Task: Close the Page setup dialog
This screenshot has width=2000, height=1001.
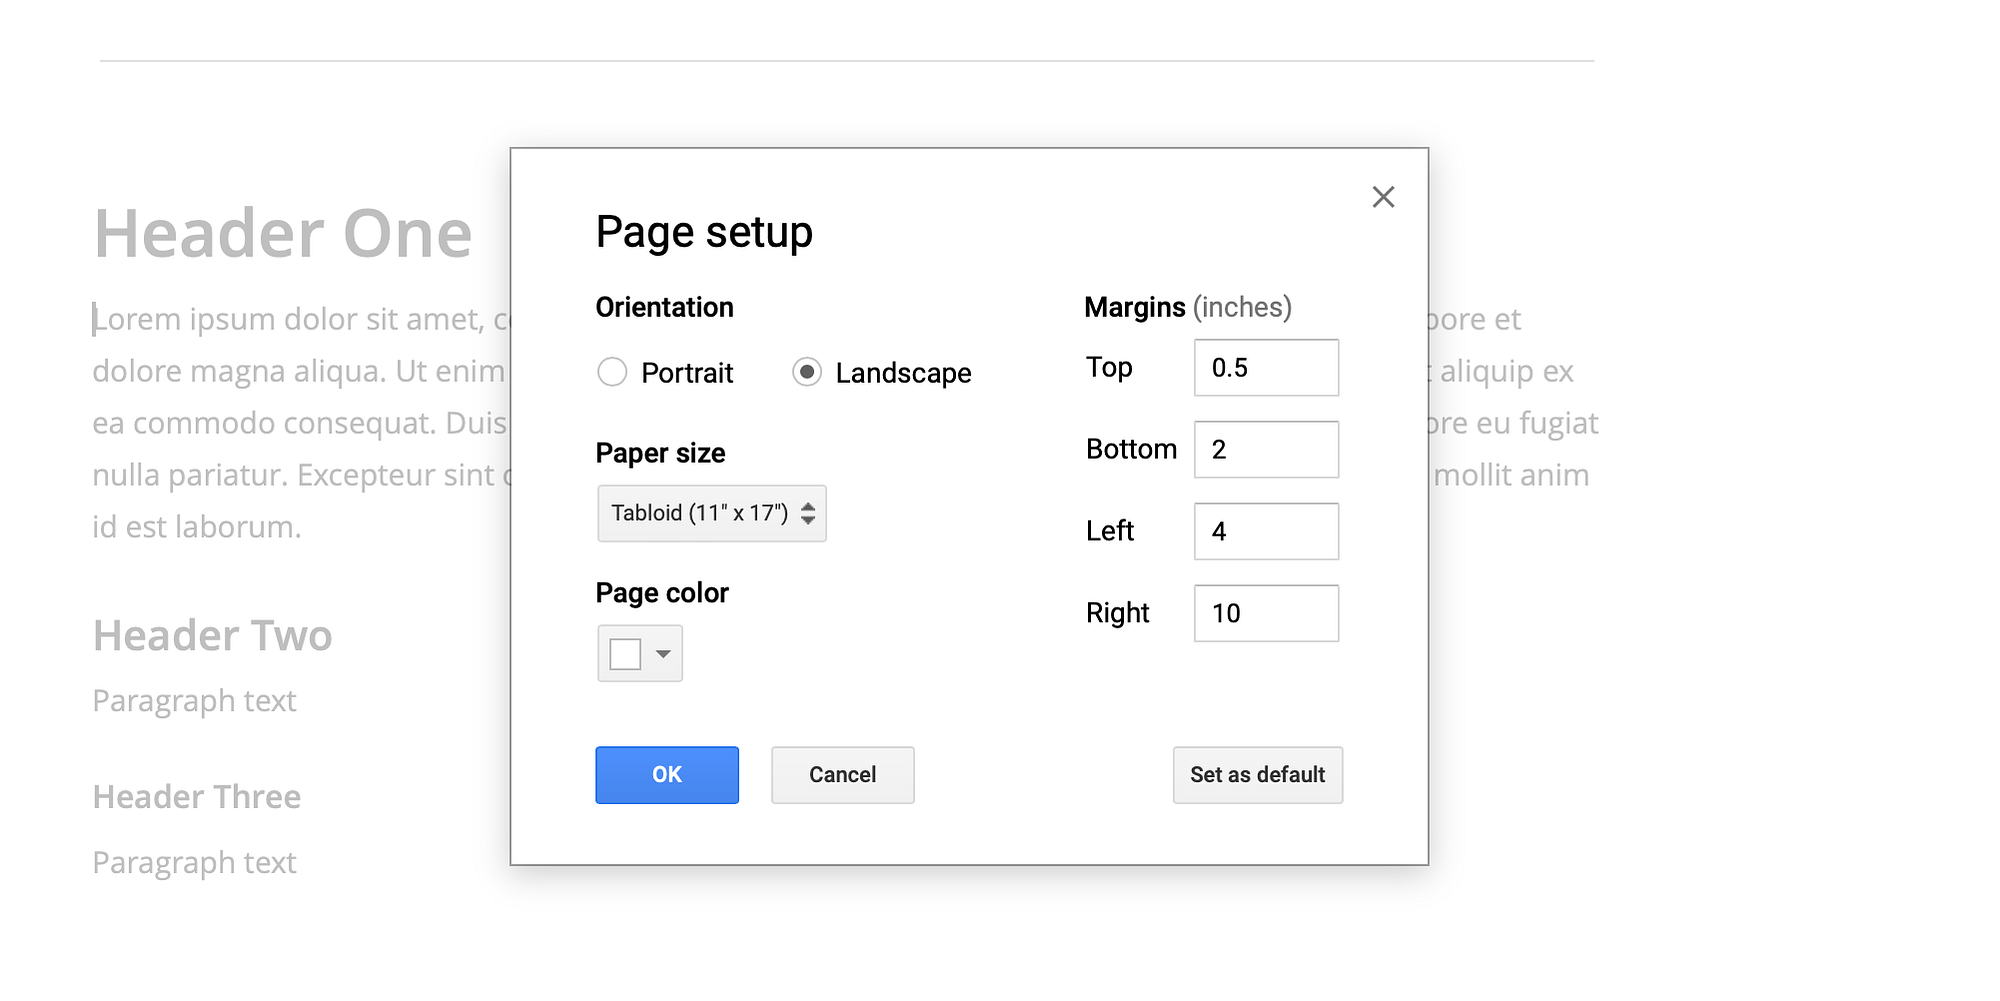Action: [x=1384, y=197]
